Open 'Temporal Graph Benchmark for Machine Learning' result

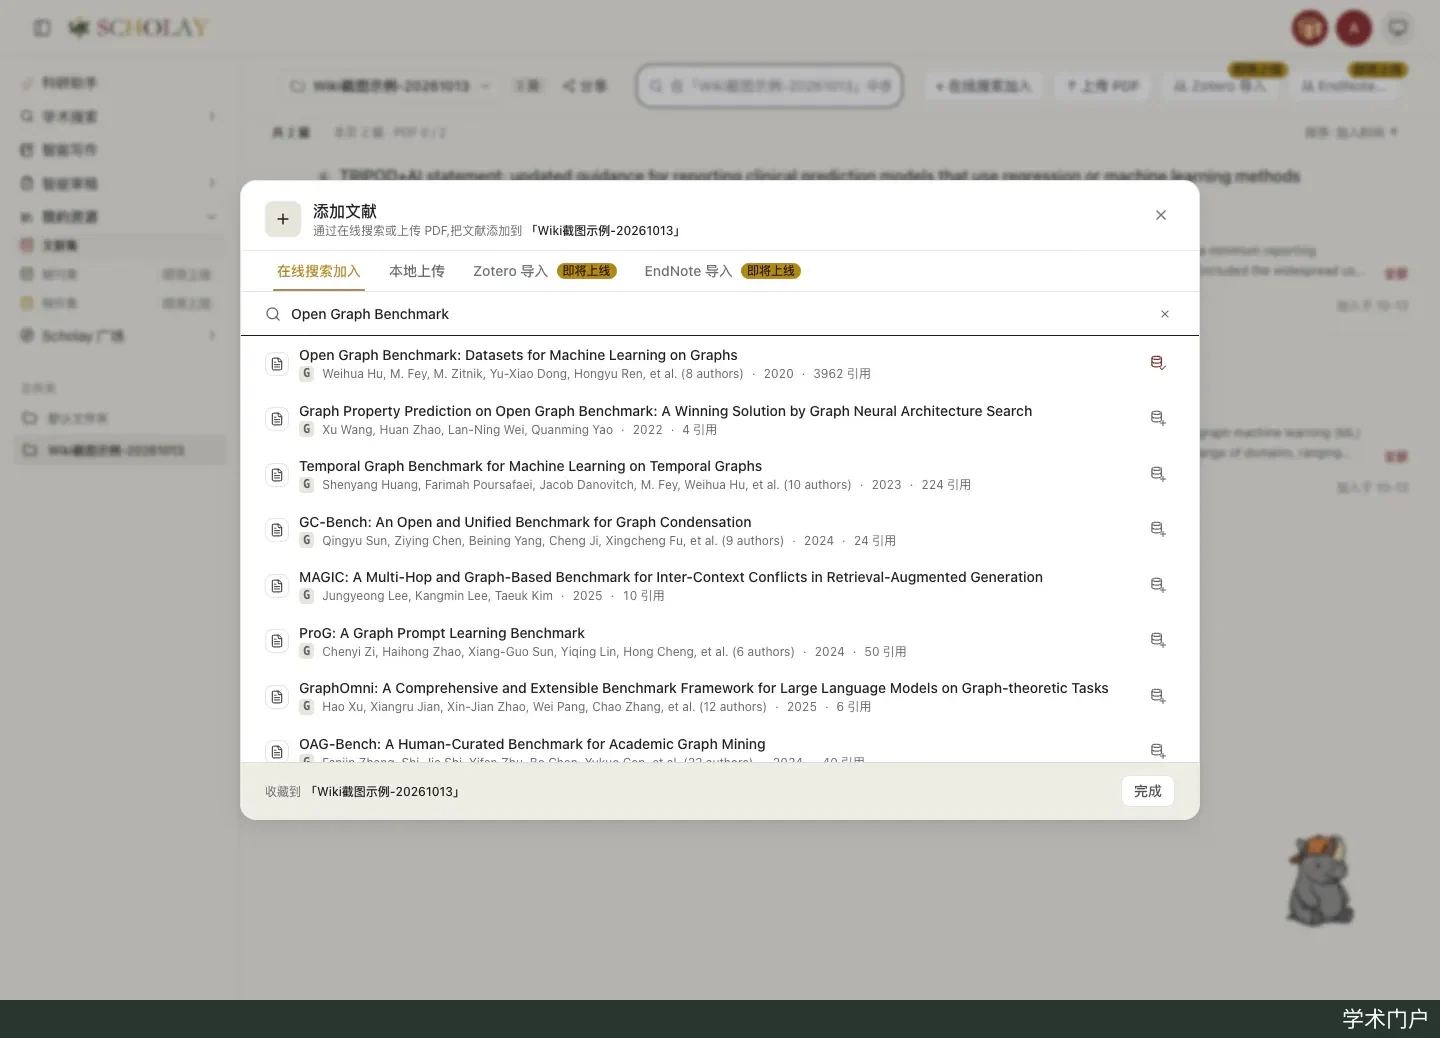tap(530, 466)
